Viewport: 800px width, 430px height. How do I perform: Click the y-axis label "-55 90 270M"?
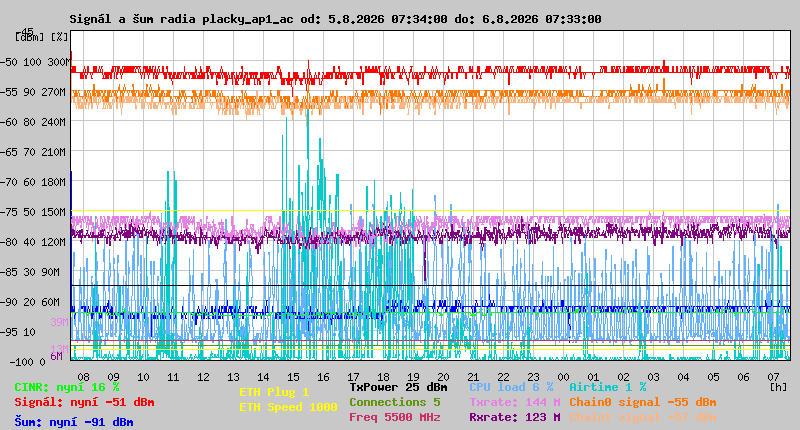[33, 92]
